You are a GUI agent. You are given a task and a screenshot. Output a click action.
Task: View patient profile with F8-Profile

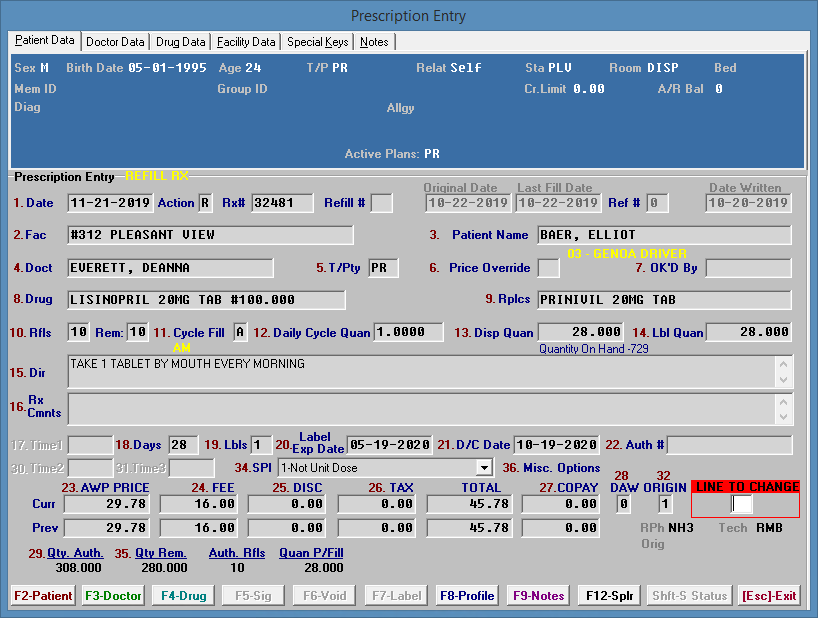(467, 596)
